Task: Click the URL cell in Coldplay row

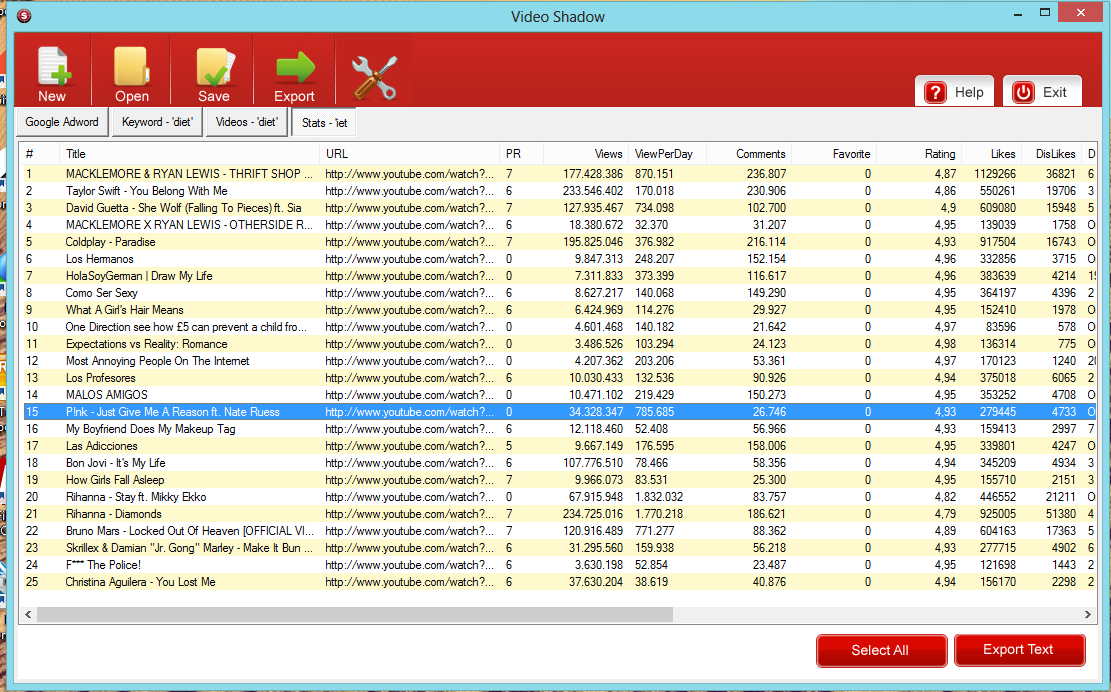Action: coord(410,242)
